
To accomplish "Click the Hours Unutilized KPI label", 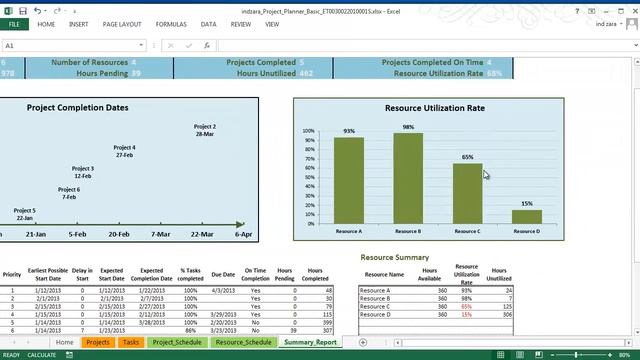I will [266, 73].
